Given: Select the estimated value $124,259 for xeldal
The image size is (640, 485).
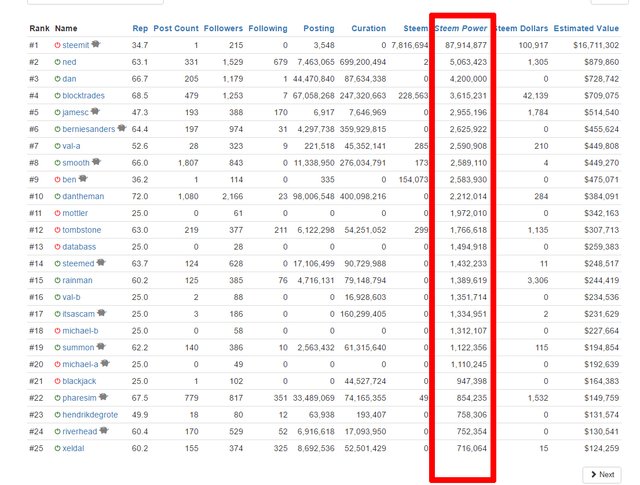Looking at the screenshot, I should (x=601, y=448).
